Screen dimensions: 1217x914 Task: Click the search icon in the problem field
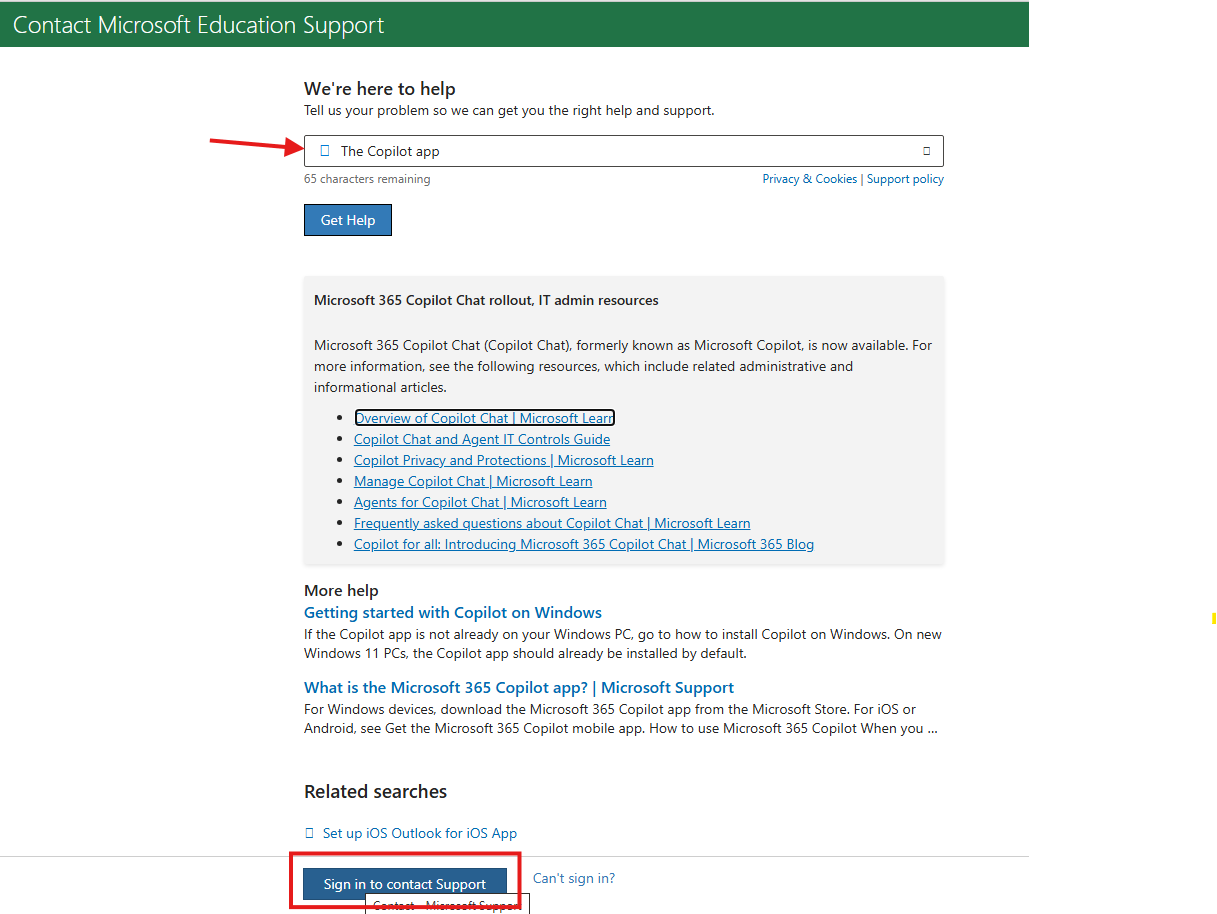[x=325, y=151]
